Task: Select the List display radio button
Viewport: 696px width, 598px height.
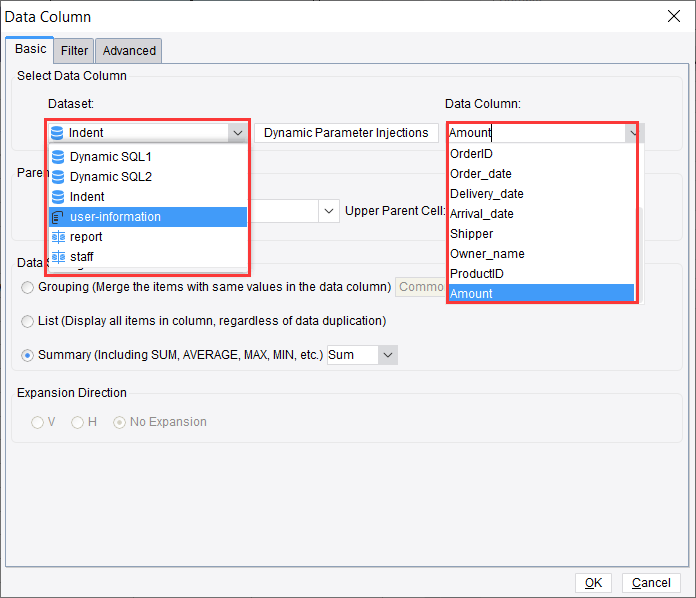Action: pos(28,321)
